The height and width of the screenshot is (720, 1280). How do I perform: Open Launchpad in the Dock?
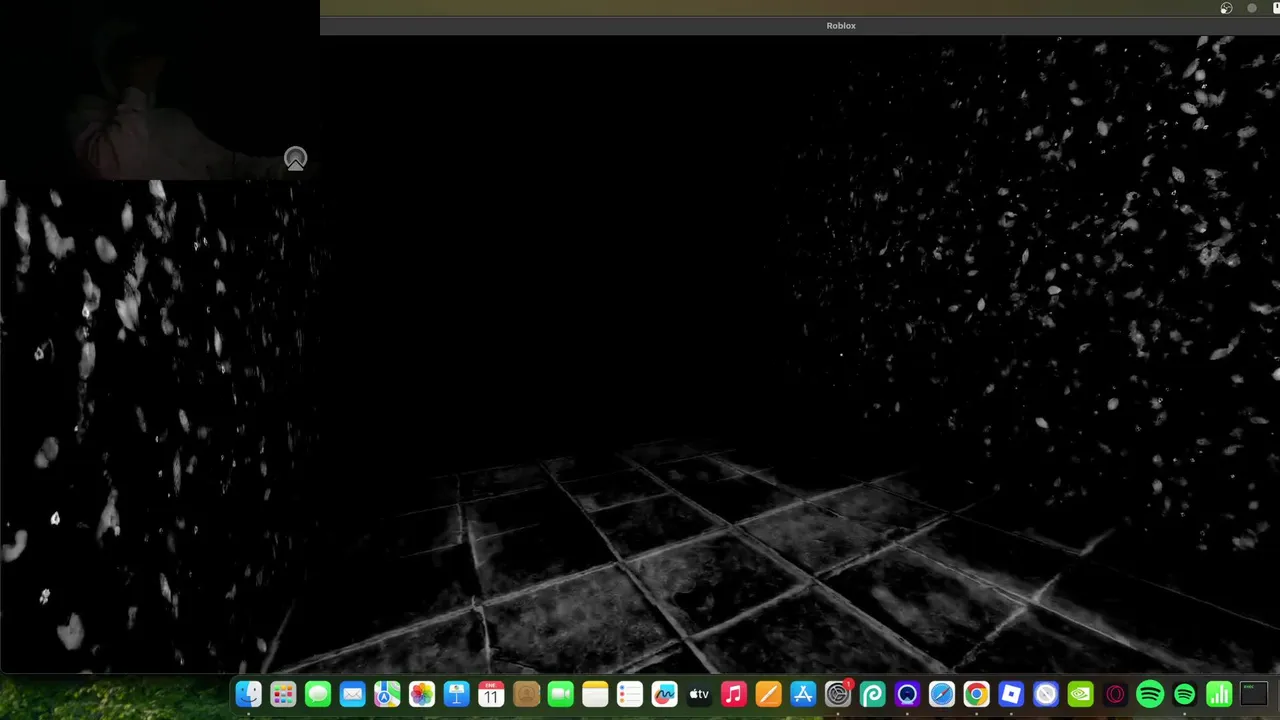tap(283, 694)
